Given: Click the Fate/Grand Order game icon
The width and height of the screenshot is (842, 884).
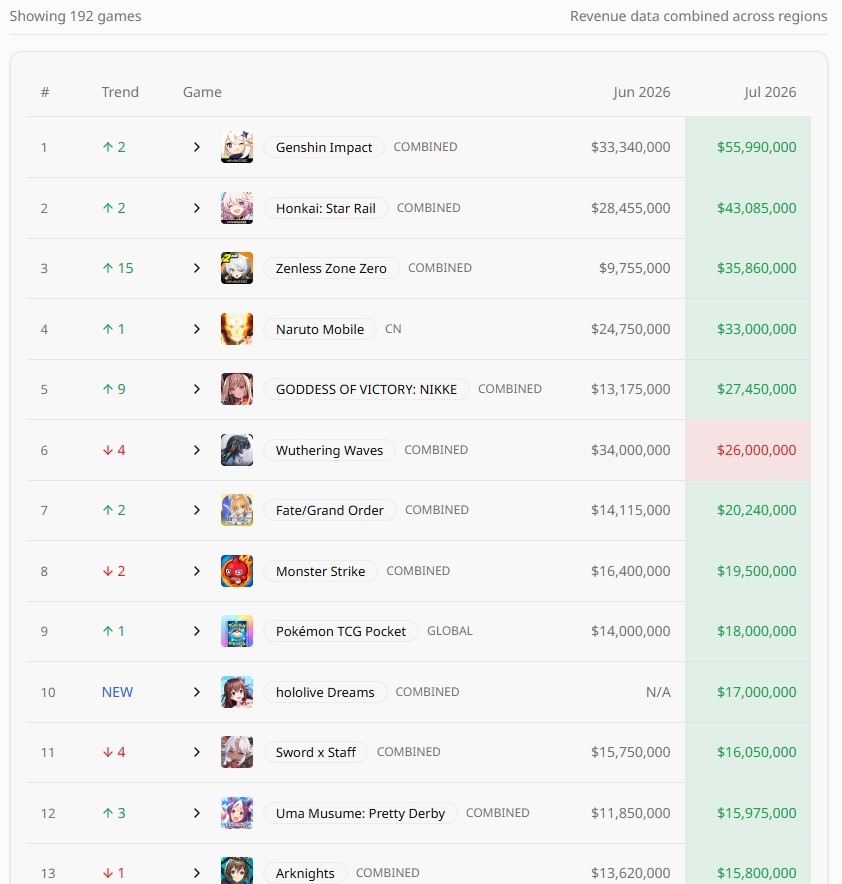Looking at the screenshot, I should 237,510.
